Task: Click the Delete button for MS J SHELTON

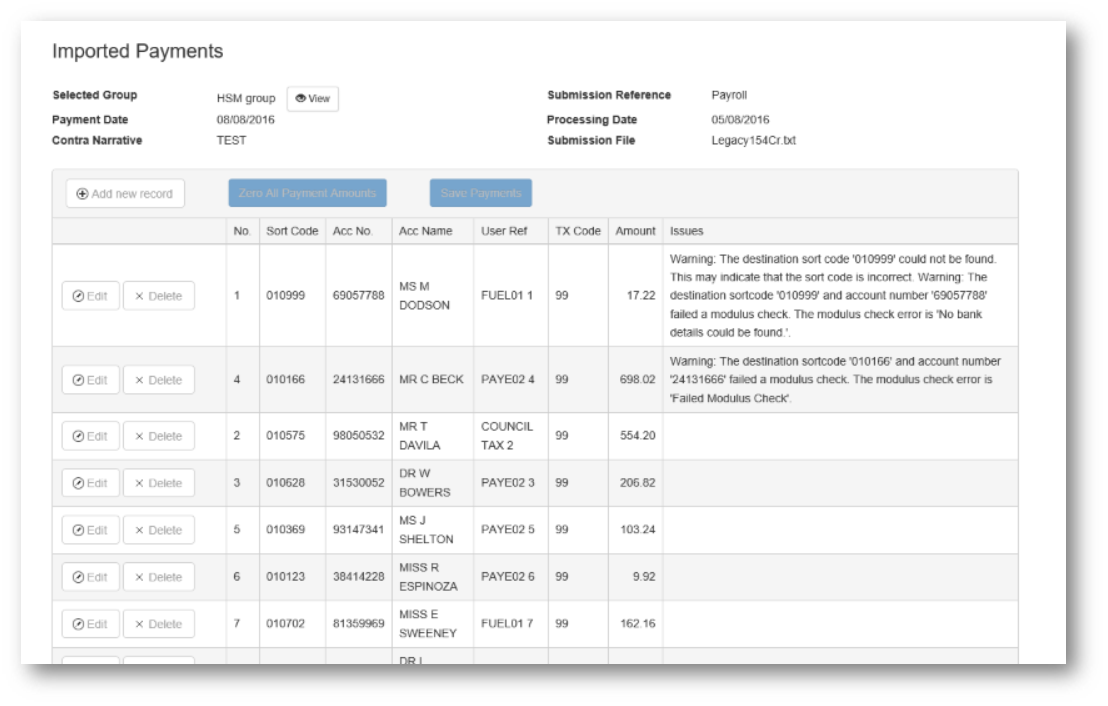Action: tap(158, 529)
